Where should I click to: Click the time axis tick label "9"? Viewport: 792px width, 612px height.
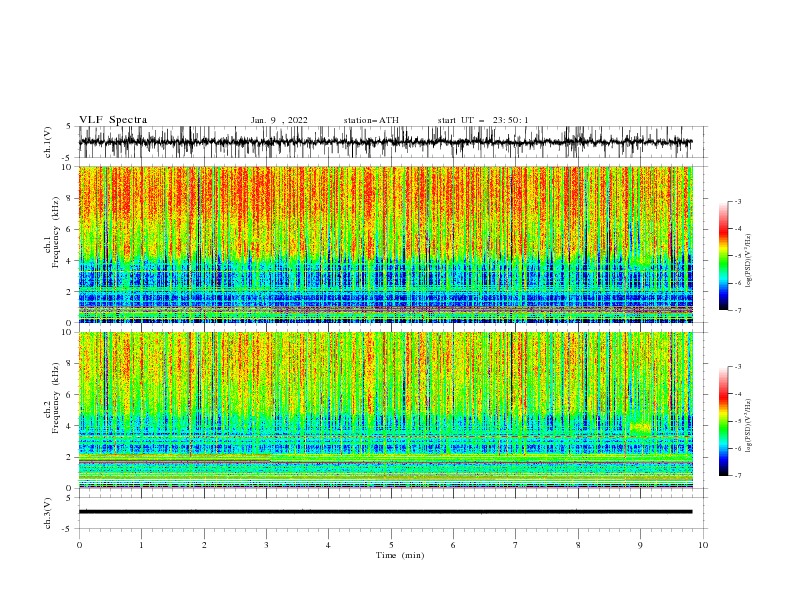(x=640, y=545)
